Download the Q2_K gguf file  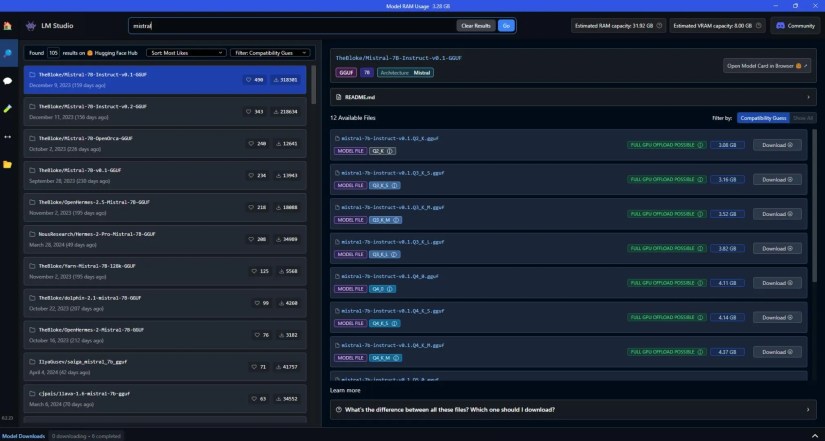tap(777, 145)
